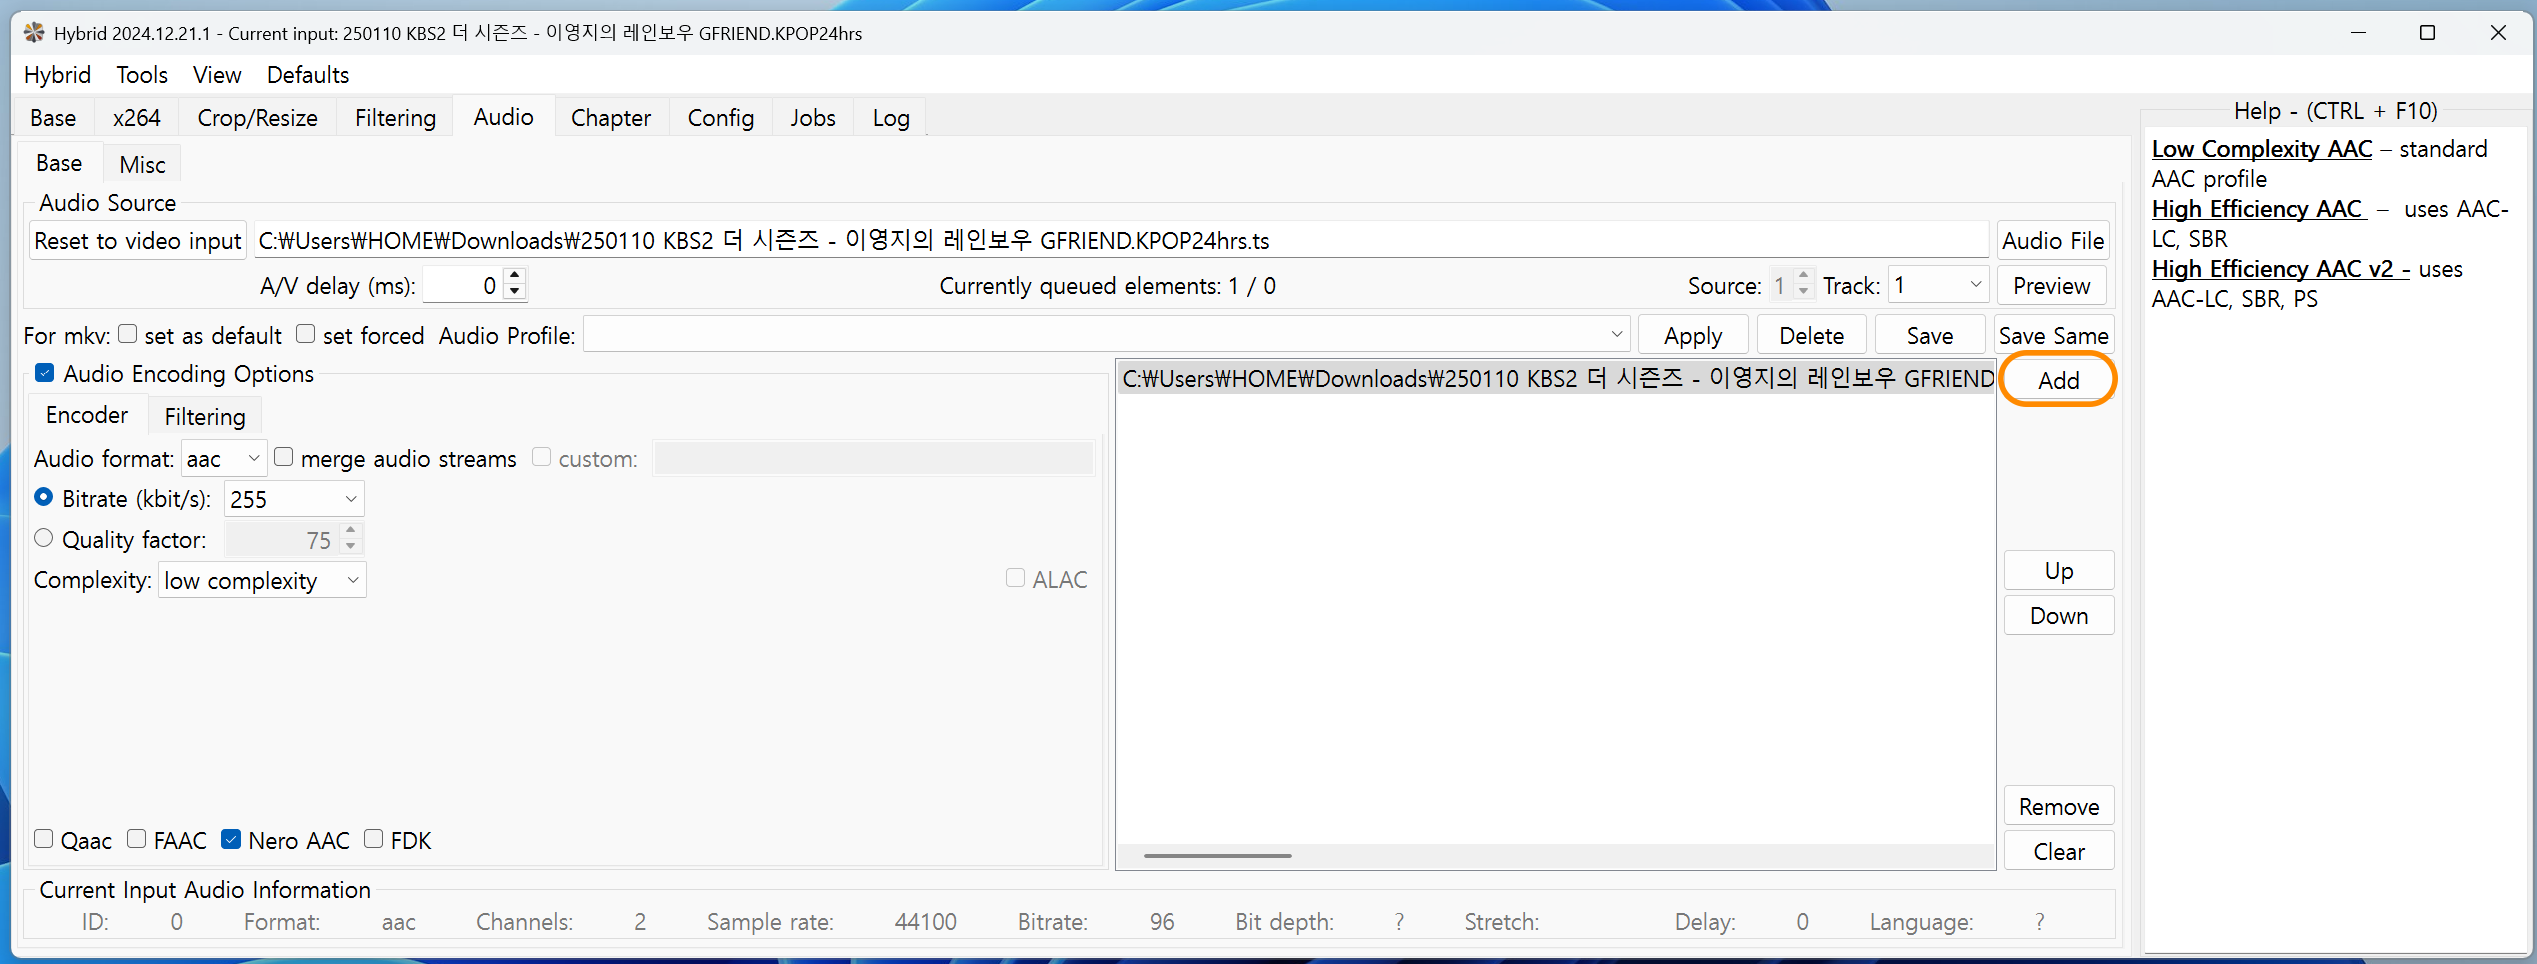
Task: Uncheck the Nero AAC encoder
Action: (x=230, y=839)
